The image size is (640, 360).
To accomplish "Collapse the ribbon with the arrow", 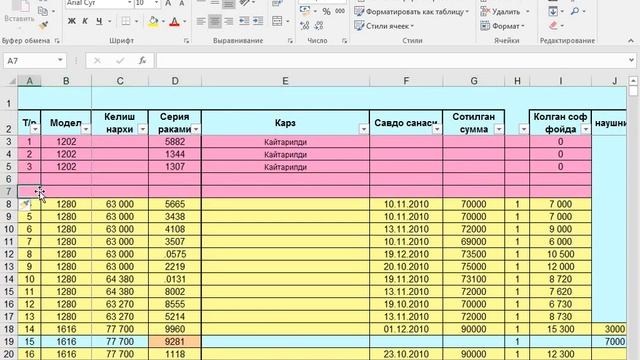I will click(x=631, y=41).
